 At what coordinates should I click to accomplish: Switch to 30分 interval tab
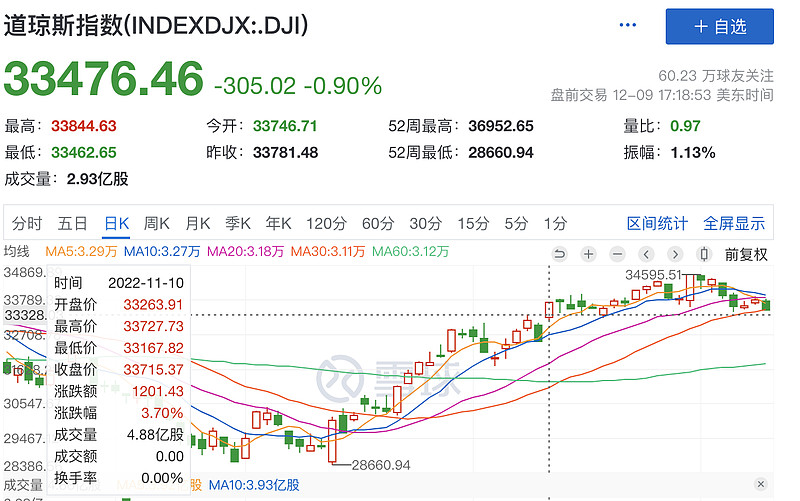tap(426, 223)
